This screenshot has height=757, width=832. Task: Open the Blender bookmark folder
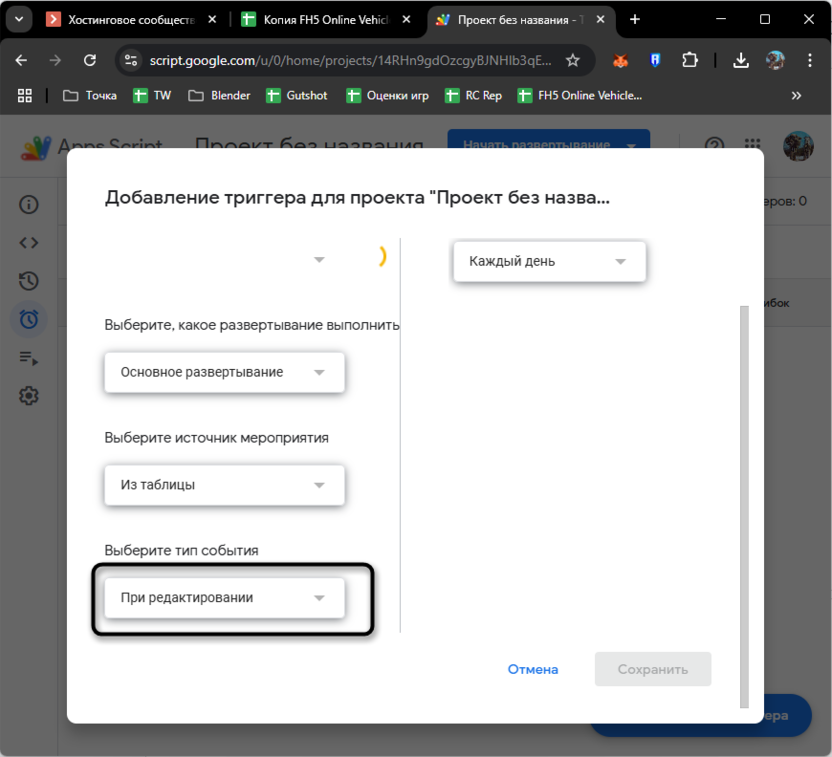219,95
